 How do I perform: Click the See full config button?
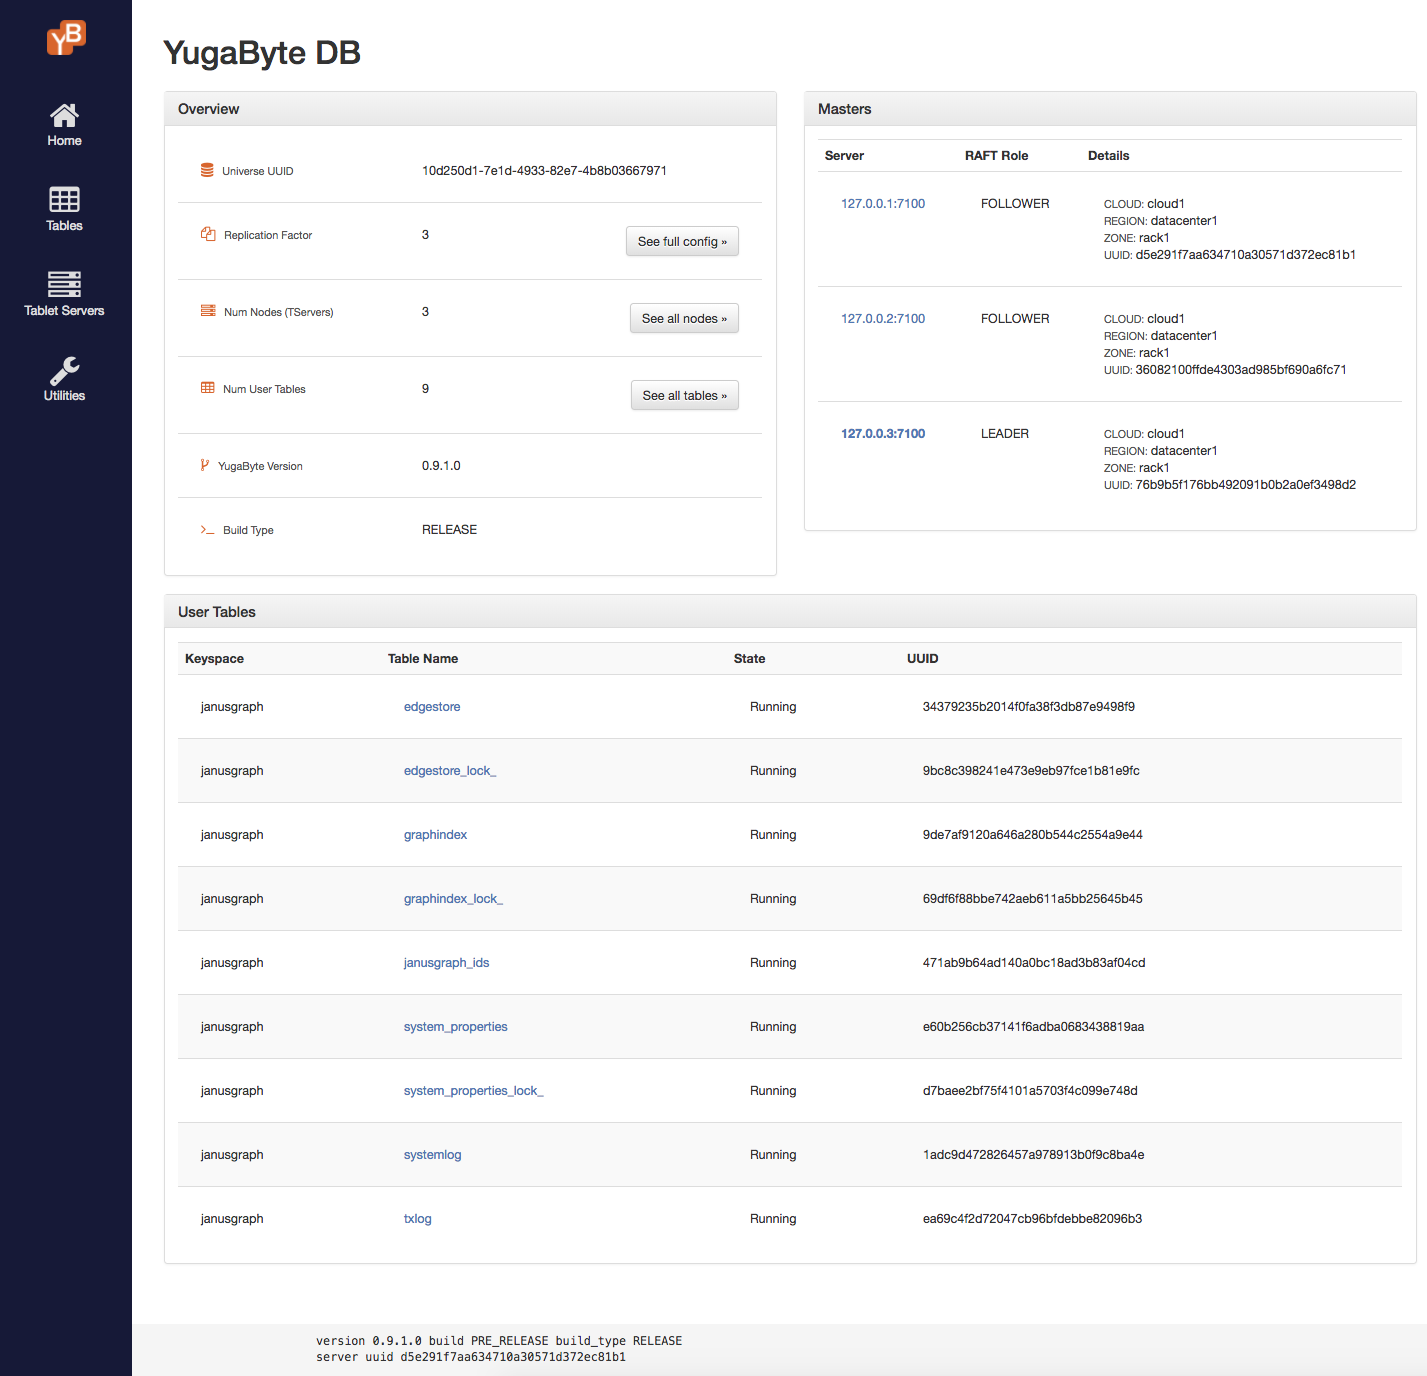tap(682, 241)
